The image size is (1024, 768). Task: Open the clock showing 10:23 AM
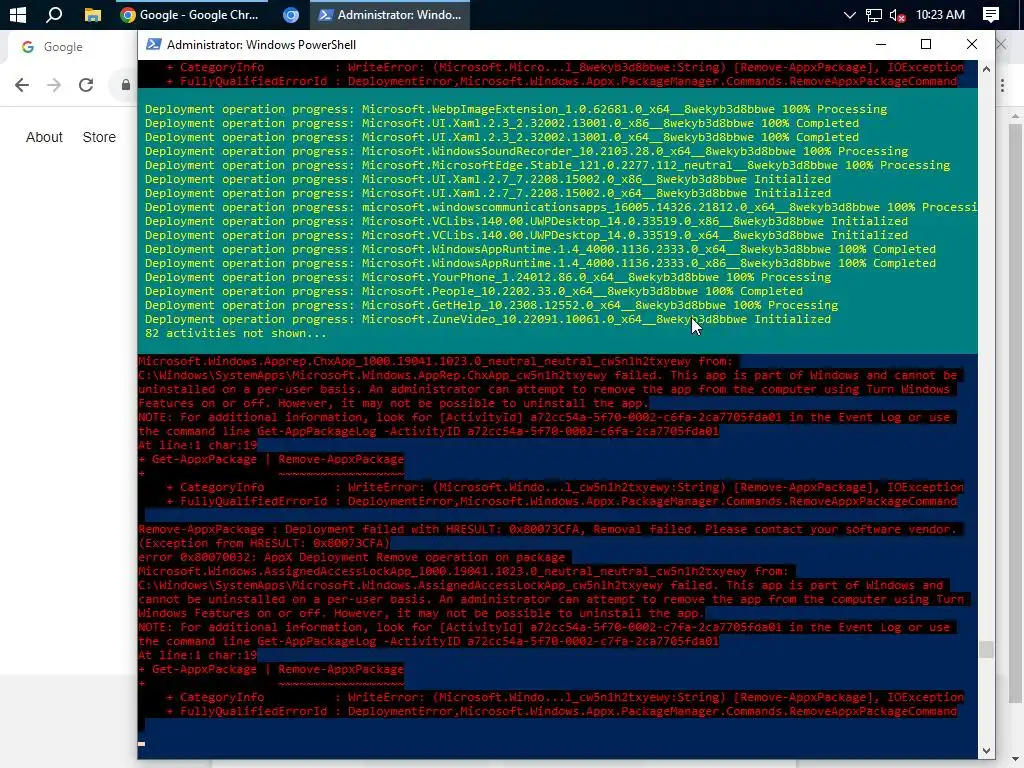pos(940,14)
